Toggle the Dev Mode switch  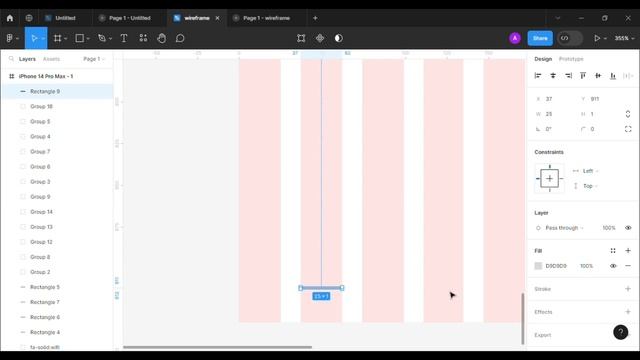point(570,38)
